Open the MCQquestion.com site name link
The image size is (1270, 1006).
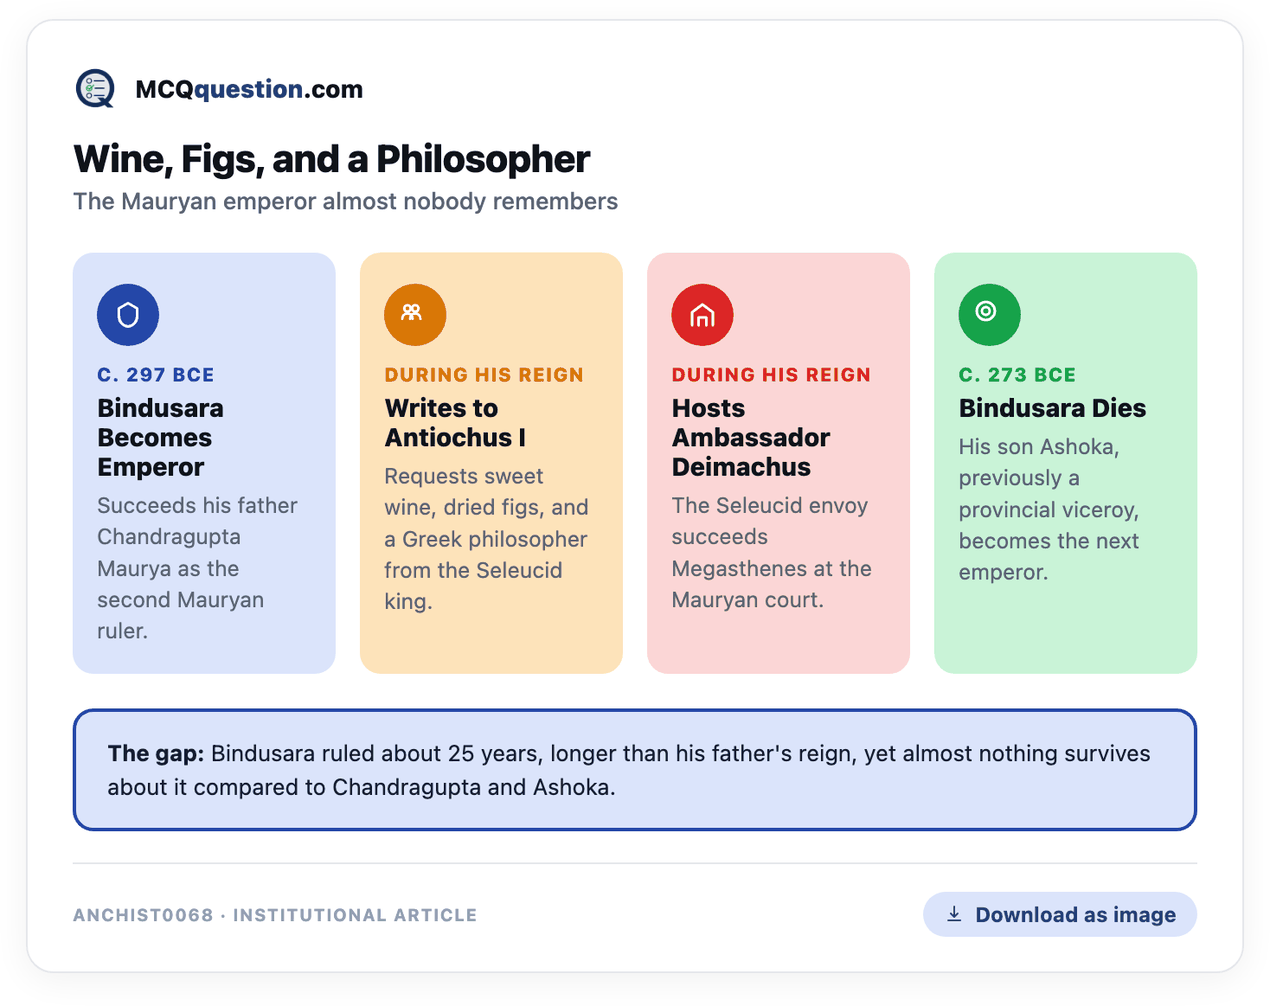249,89
